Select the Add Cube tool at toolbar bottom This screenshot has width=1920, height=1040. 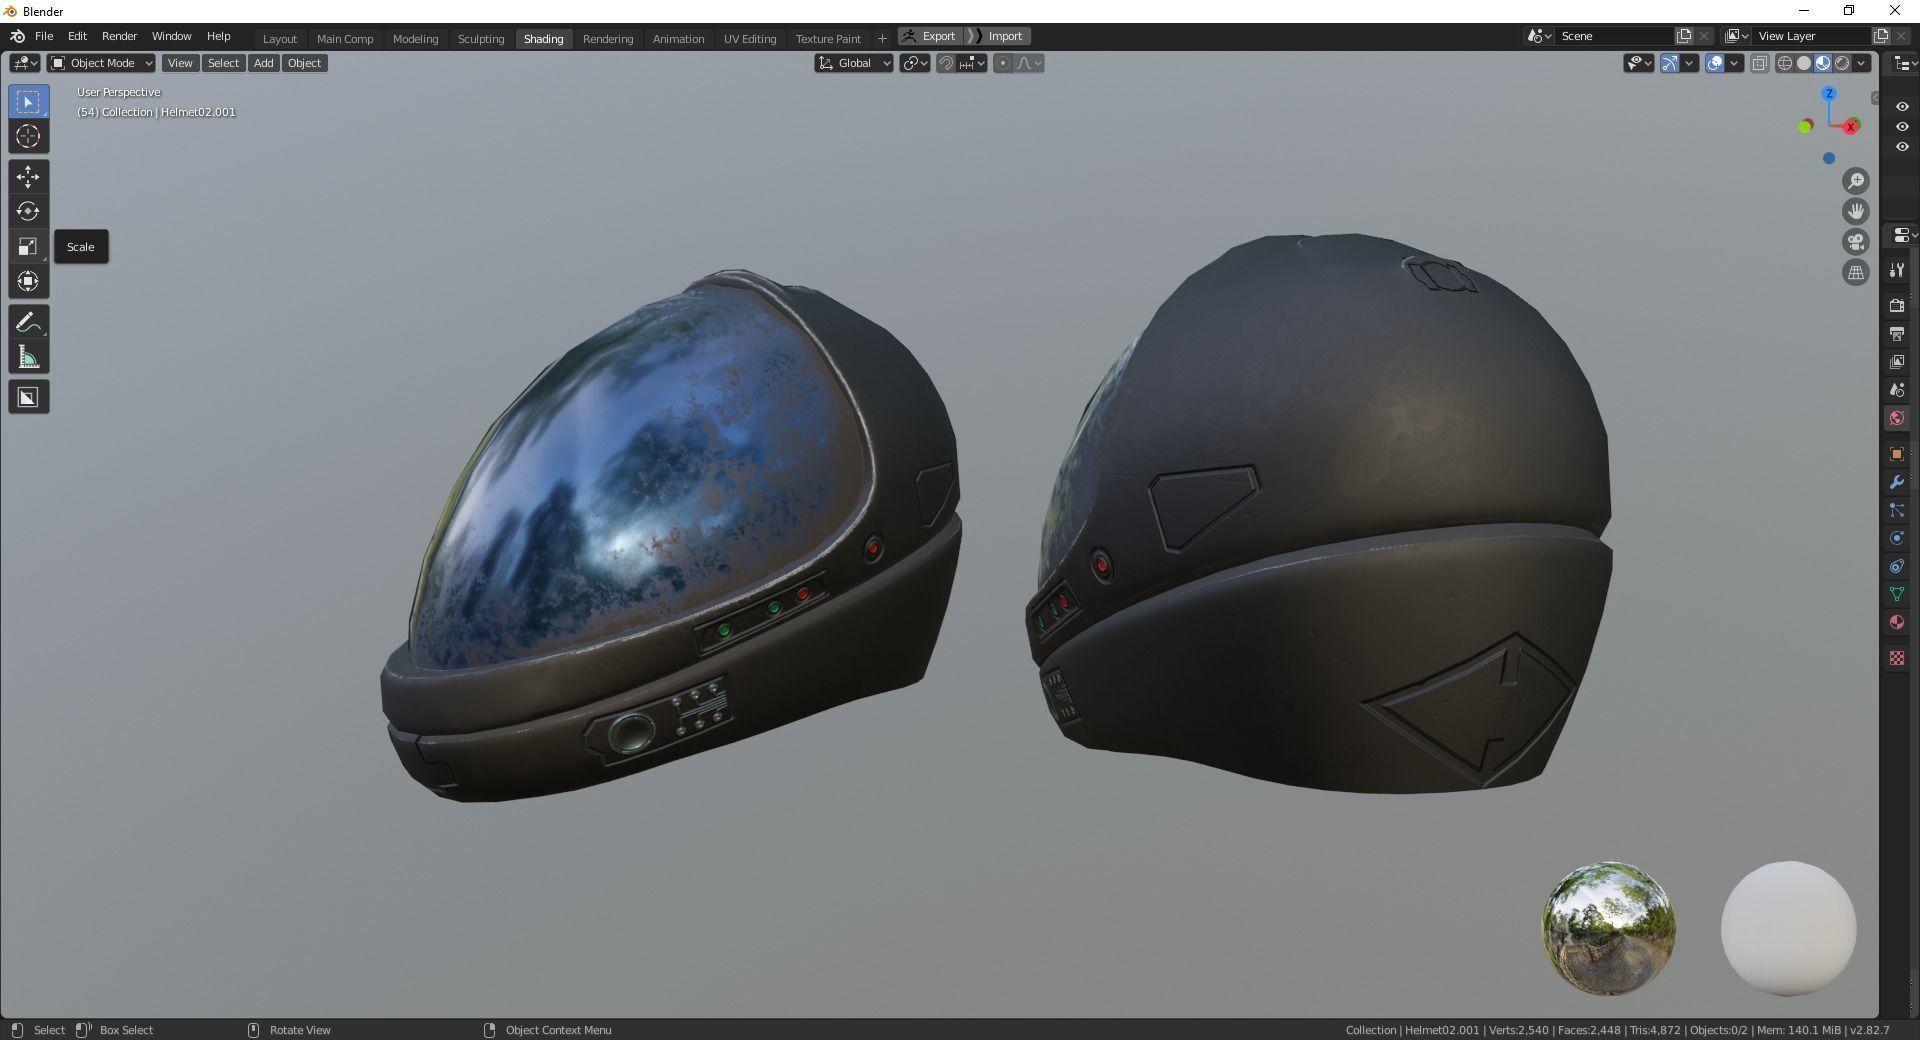[x=28, y=397]
